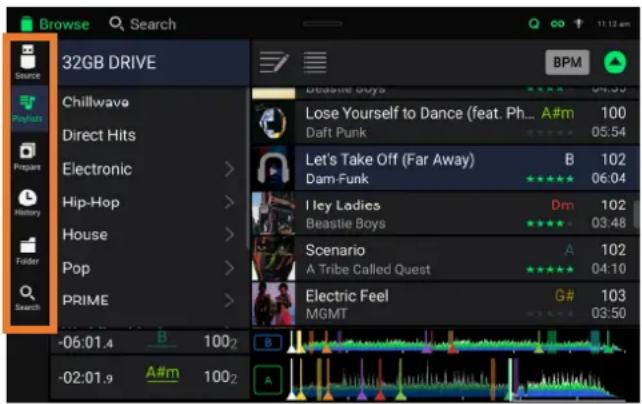Open the sidebar Search magnifier icon
642x404 pixels.
(x=27, y=298)
